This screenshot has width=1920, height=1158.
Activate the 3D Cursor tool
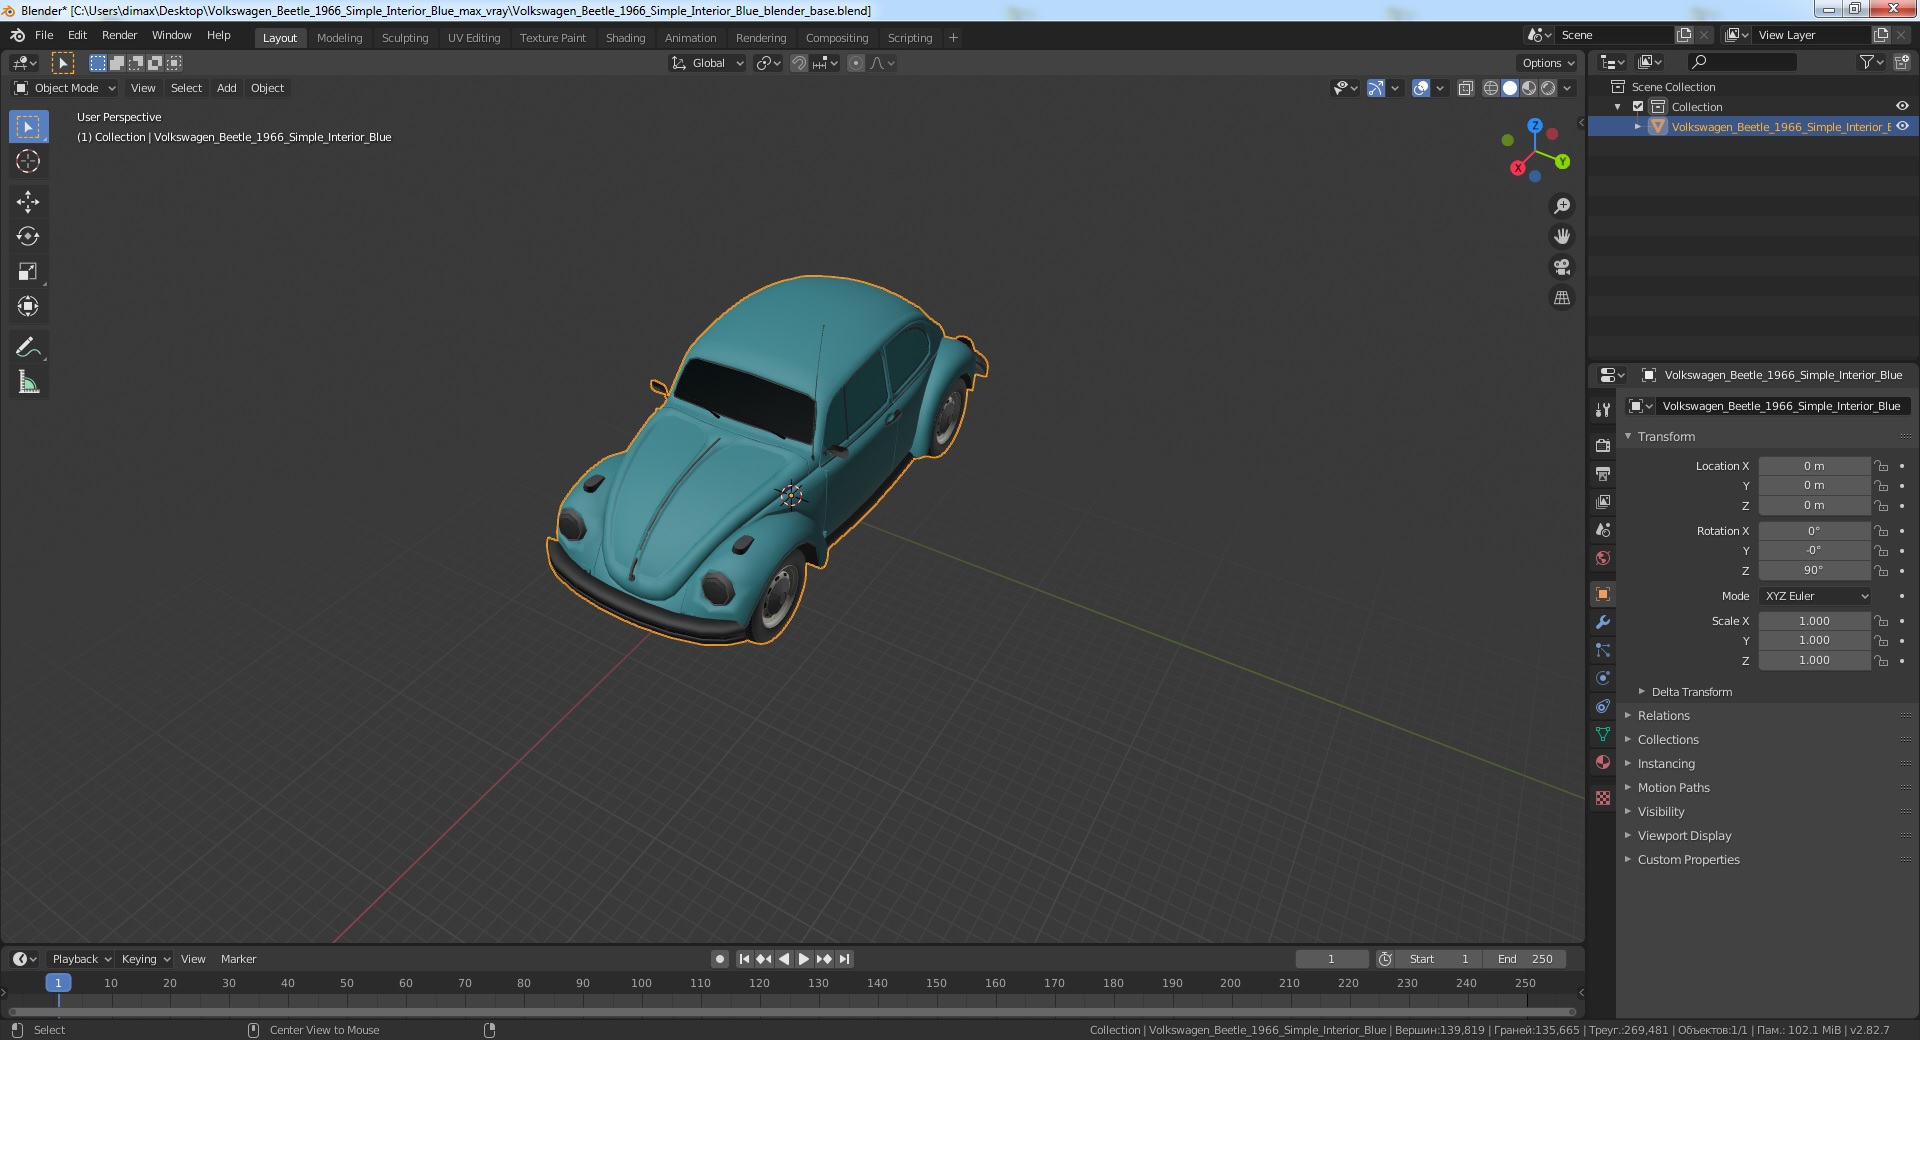(28, 161)
